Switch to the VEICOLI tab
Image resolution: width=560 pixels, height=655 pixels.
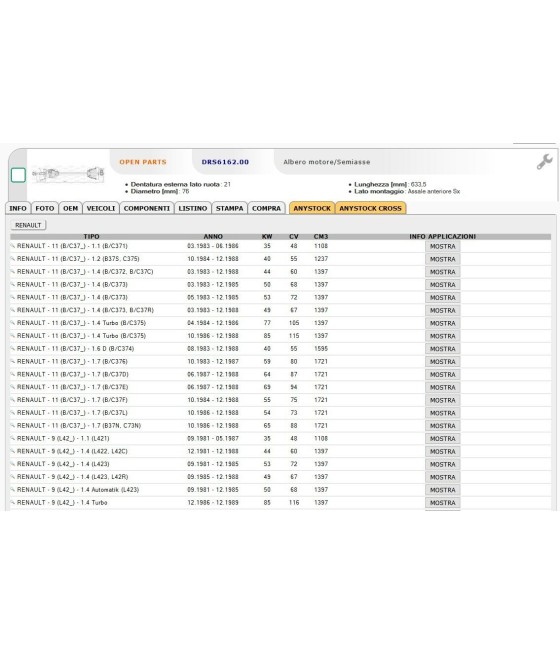point(101,208)
